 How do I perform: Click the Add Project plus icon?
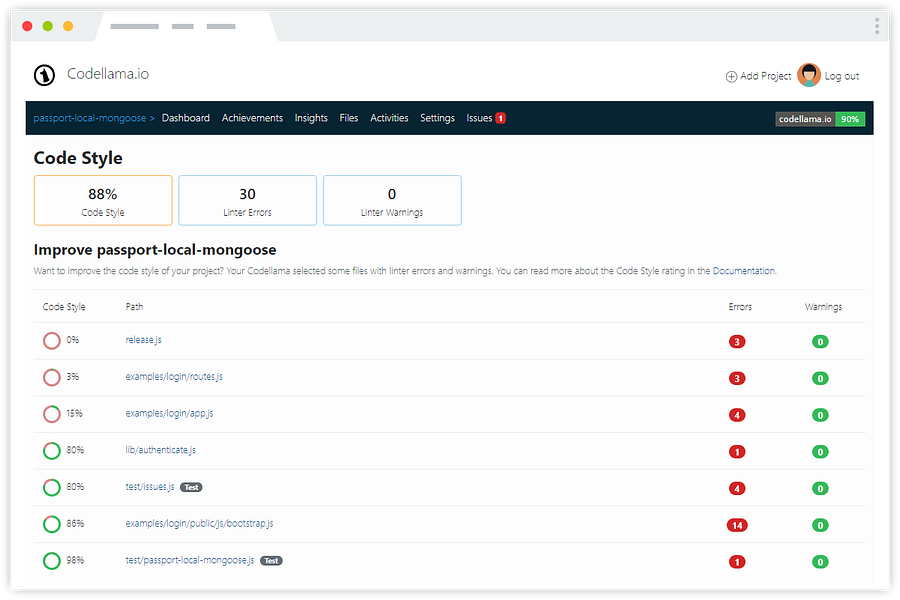[731, 76]
